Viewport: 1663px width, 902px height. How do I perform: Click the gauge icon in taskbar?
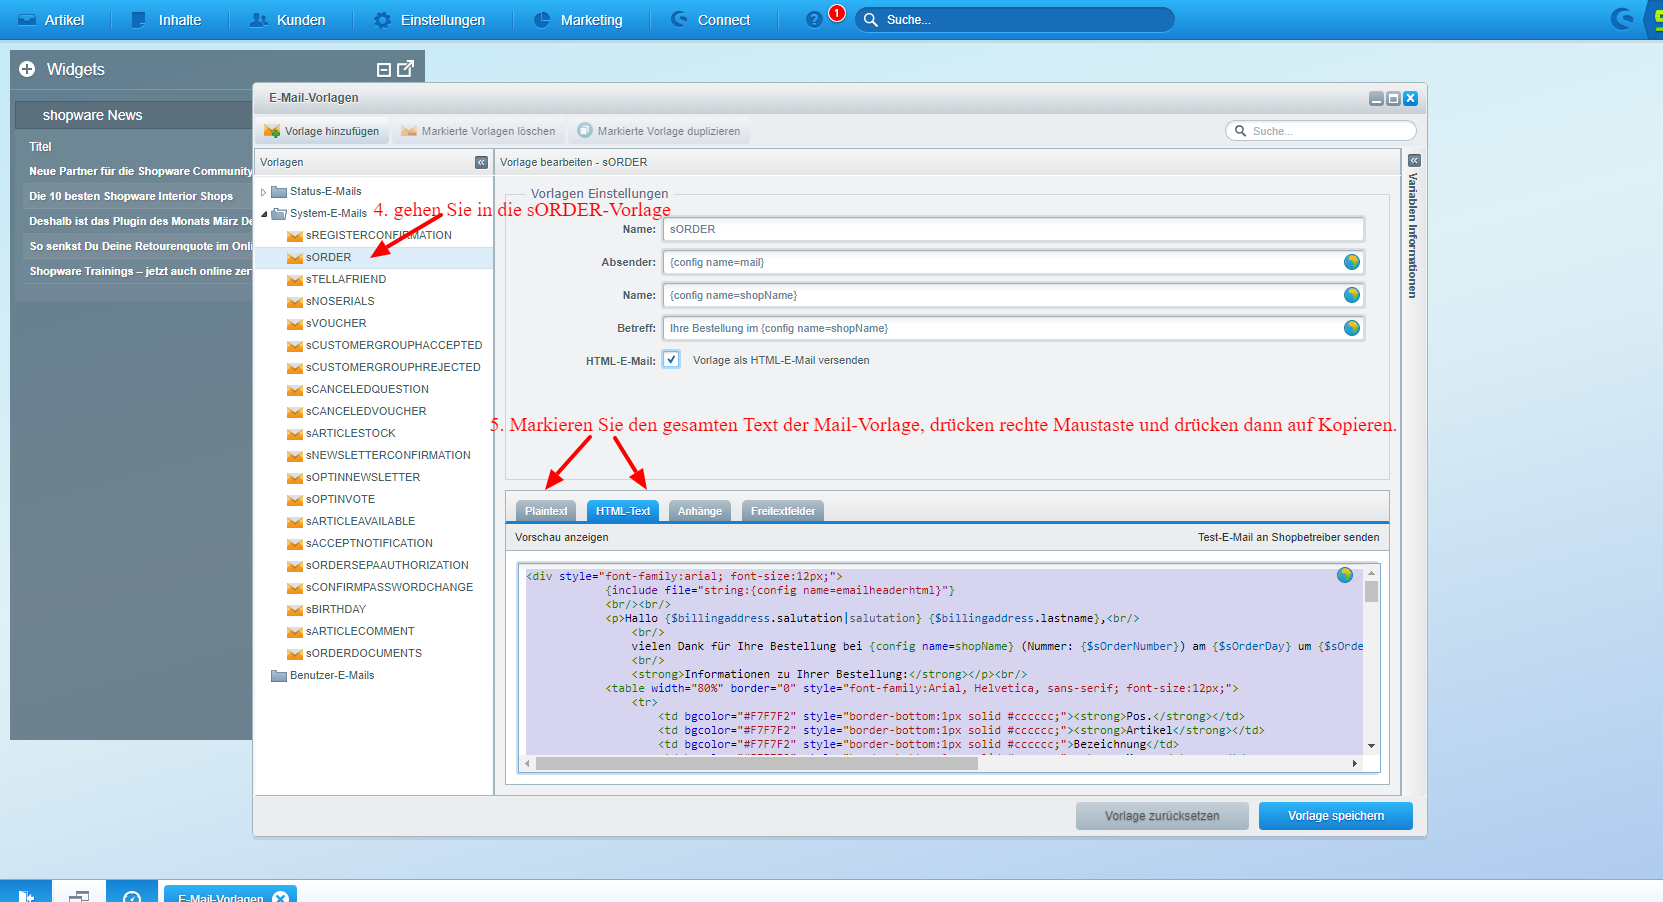[x=132, y=895]
